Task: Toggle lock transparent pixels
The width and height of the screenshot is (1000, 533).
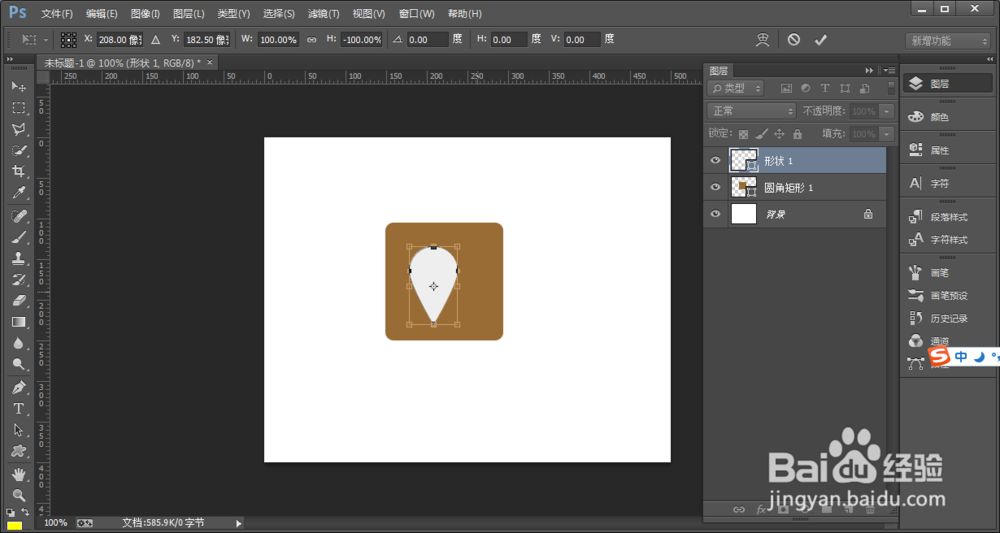Action: click(x=744, y=134)
